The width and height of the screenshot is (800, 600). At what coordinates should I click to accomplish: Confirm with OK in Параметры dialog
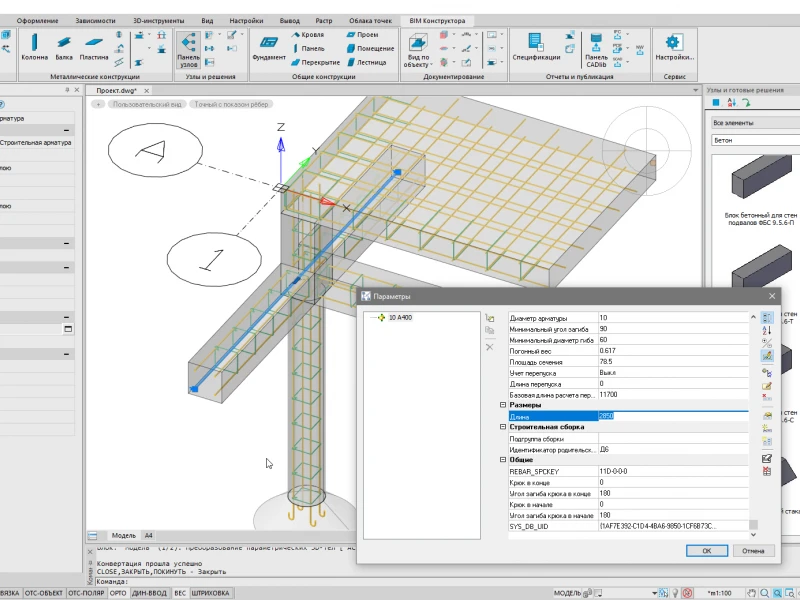707,551
